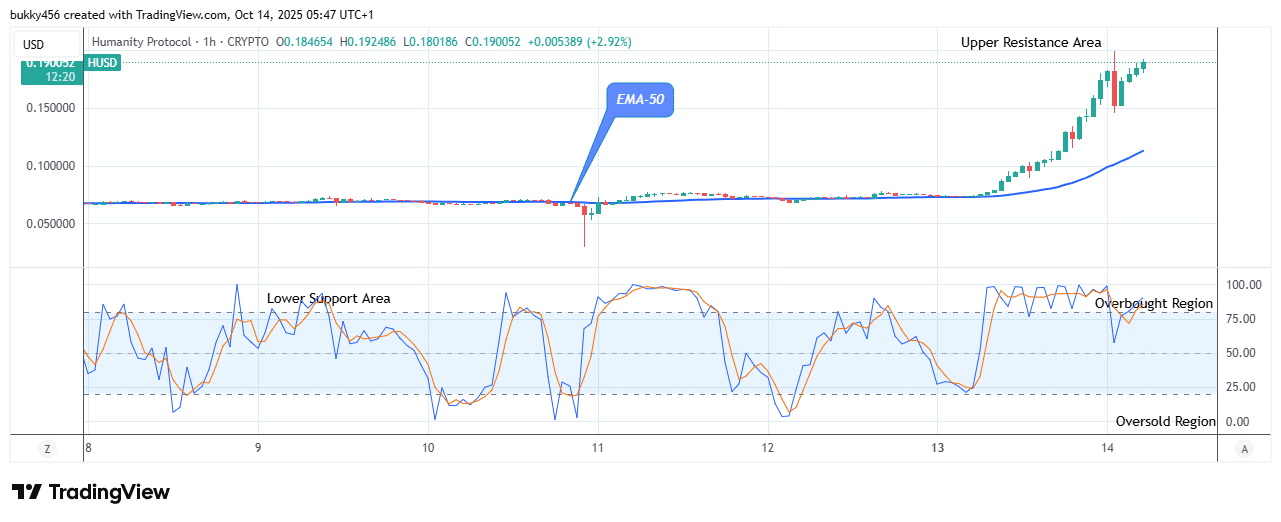Select the Upper Resistance Area text label
Viewport: 1281px width, 522px height.
(x=1030, y=42)
